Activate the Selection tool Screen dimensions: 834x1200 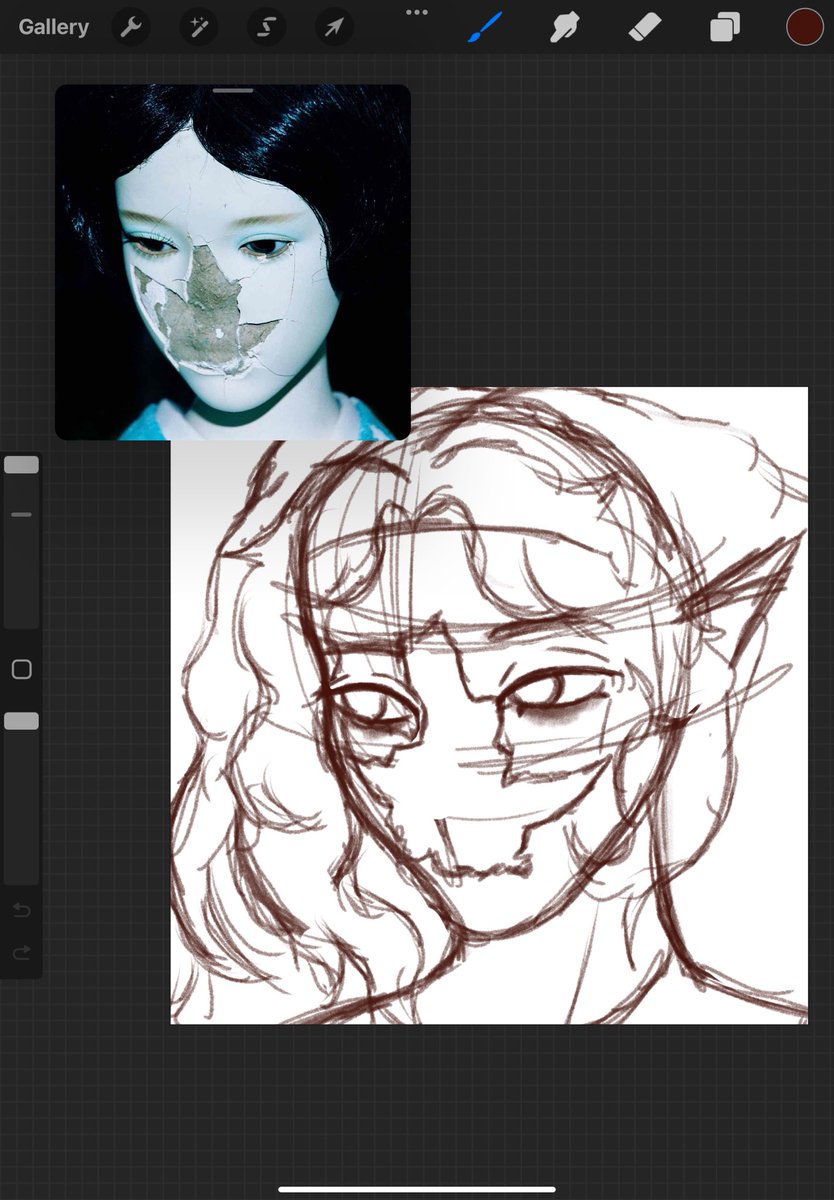pos(265,27)
